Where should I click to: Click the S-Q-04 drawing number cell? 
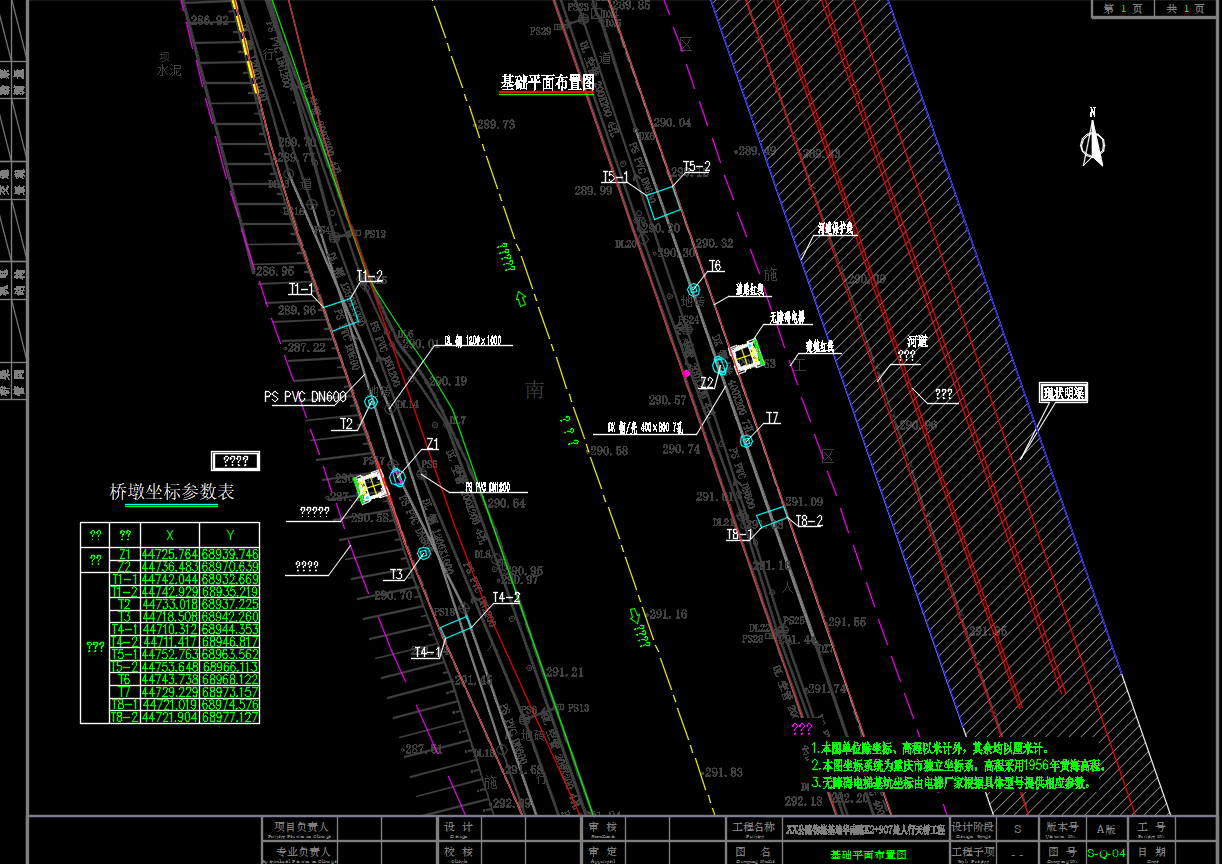[1106, 853]
